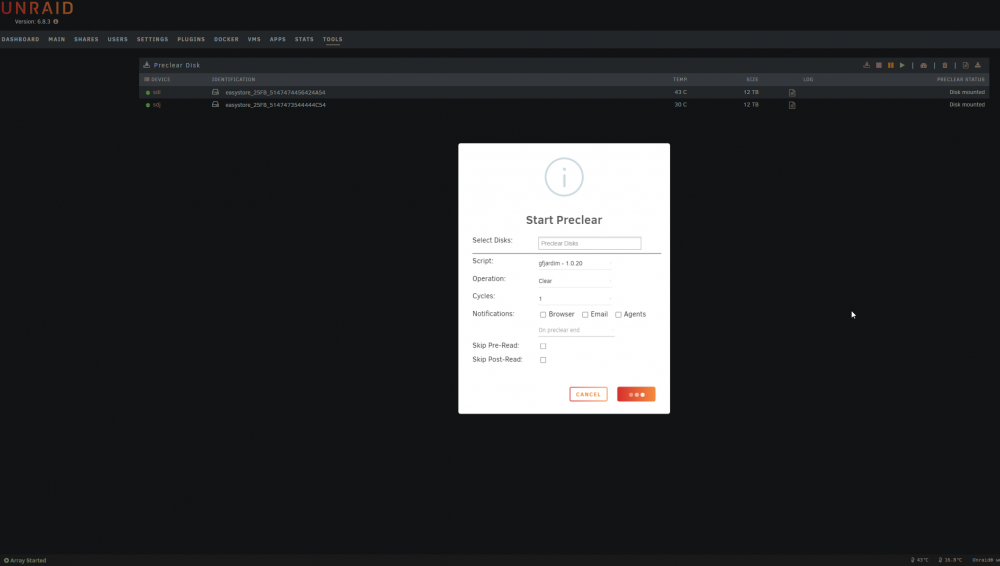Open the 'On preclear end' dropdown
Image resolution: width=1000 pixels, height=566 pixels.
point(576,330)
